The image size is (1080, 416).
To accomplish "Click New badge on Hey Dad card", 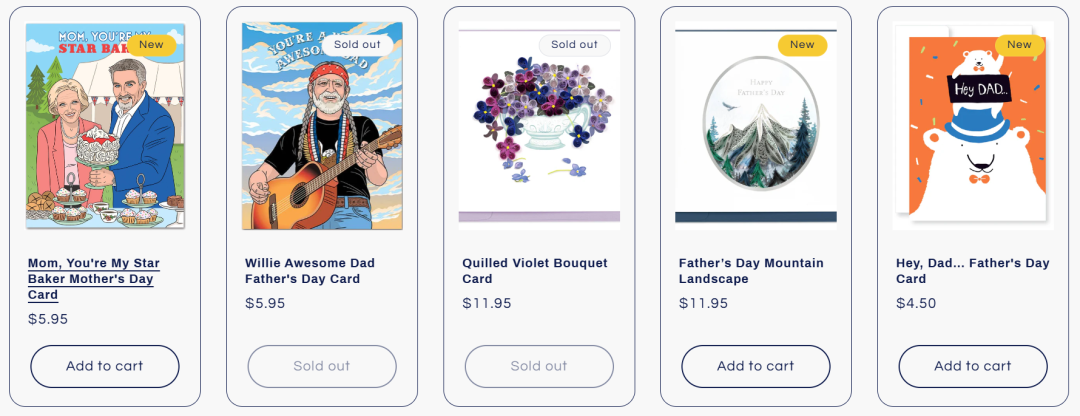I will click(1019, 45).
